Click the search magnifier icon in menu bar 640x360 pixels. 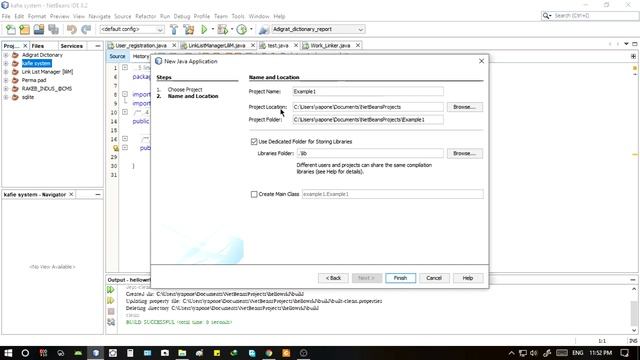546,16
